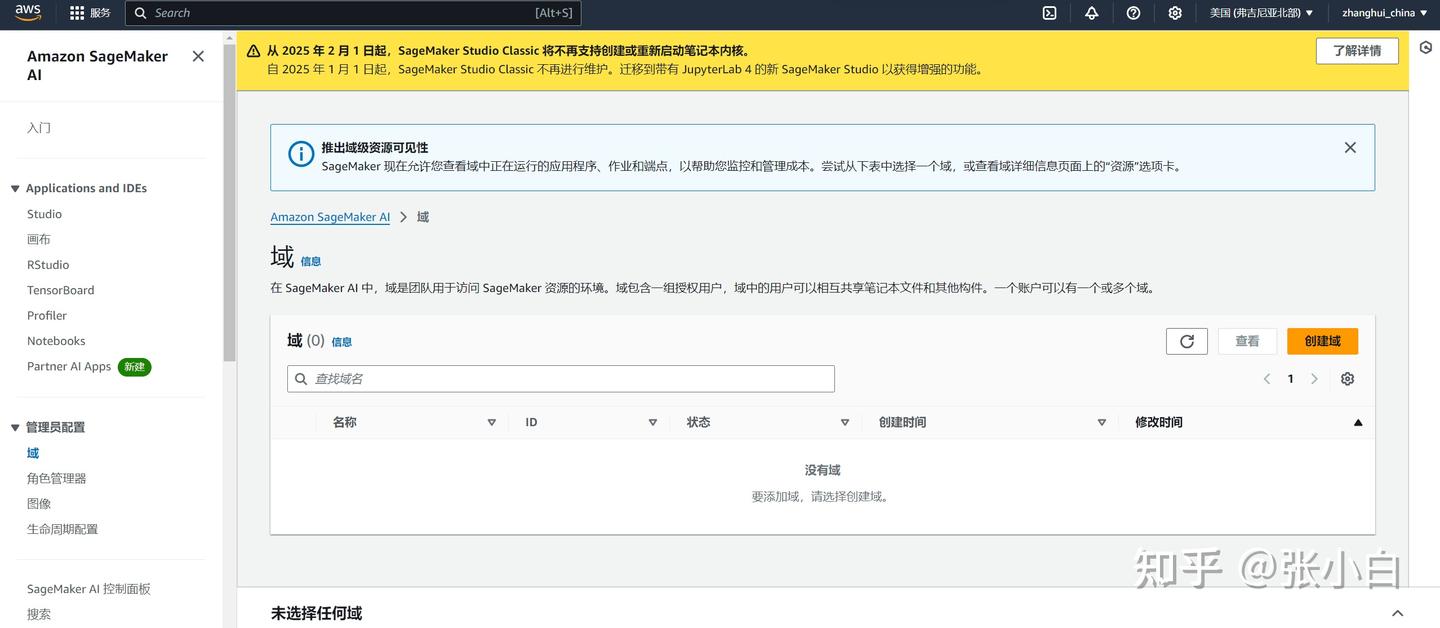The width and height of the screenshot is (1440, 628).
Task: Open the notifications bell
Action: pos(1091,13)
